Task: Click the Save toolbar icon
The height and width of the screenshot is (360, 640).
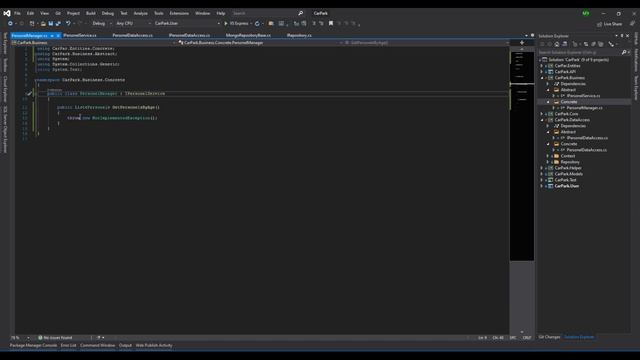Action: (51, 24)
